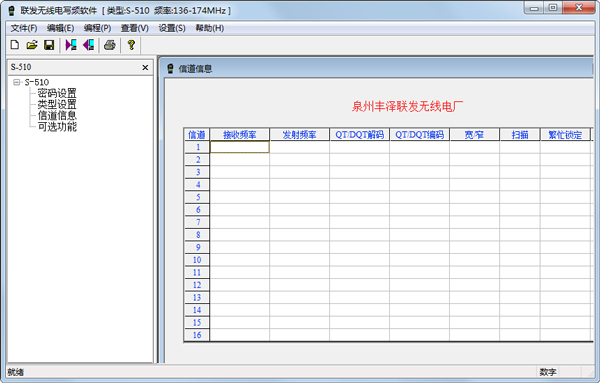
Task: Open the 文件(F) menu
Action: point(24,28)
